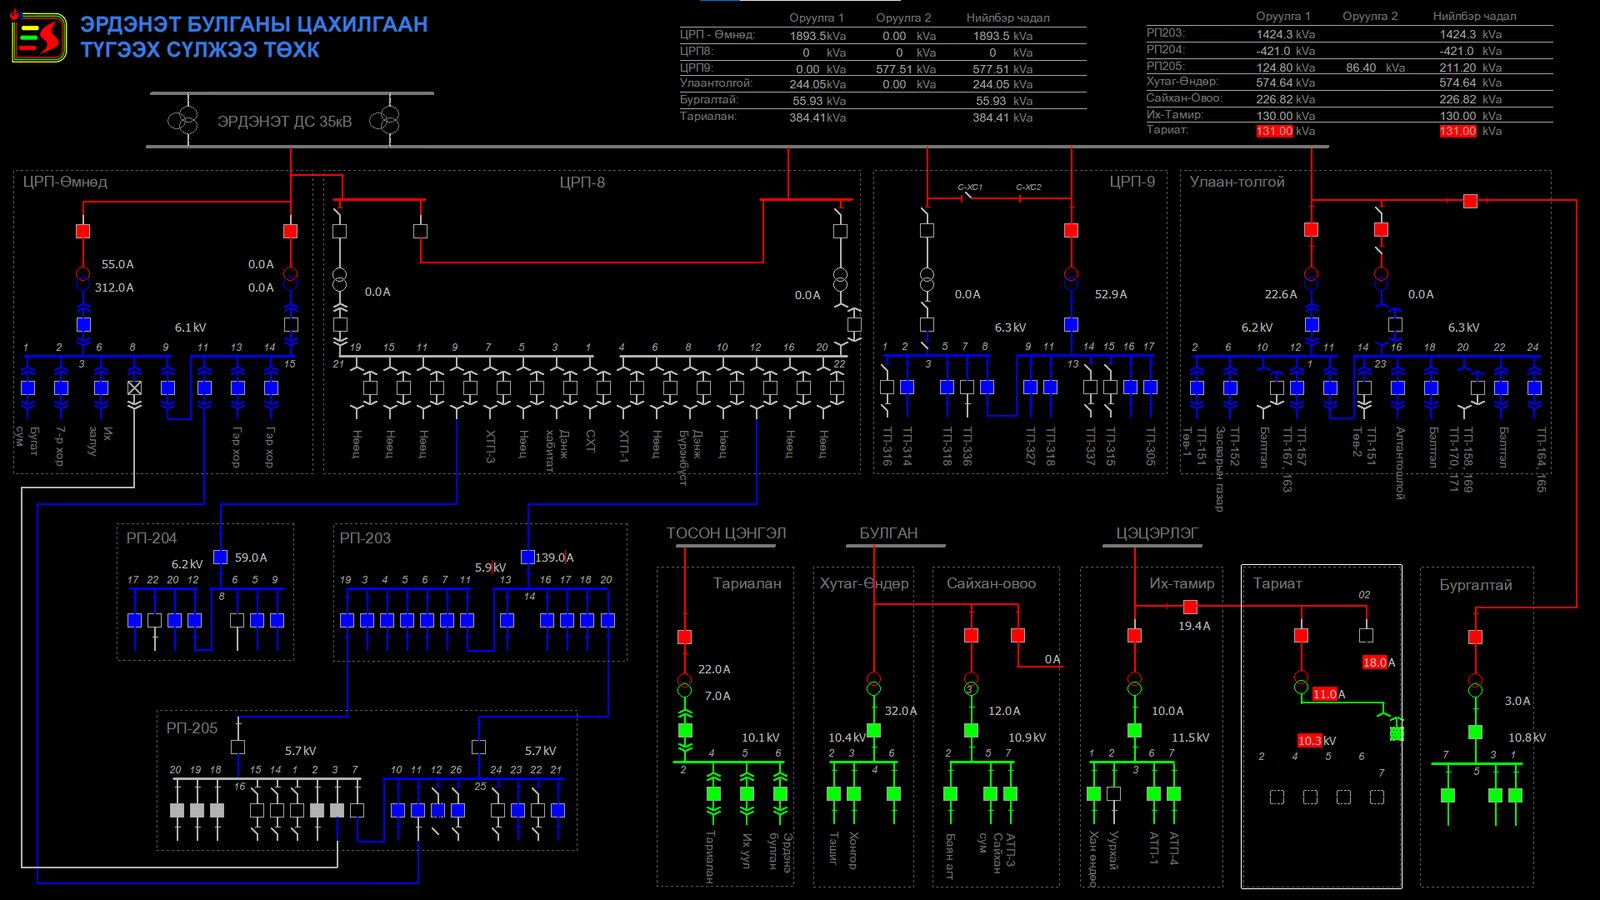The width and height of the screenshot is (1600, 900).
Task: Toggle ЦРП-Өмнөд red breaker above 55.0A
Action: [83, 231]
